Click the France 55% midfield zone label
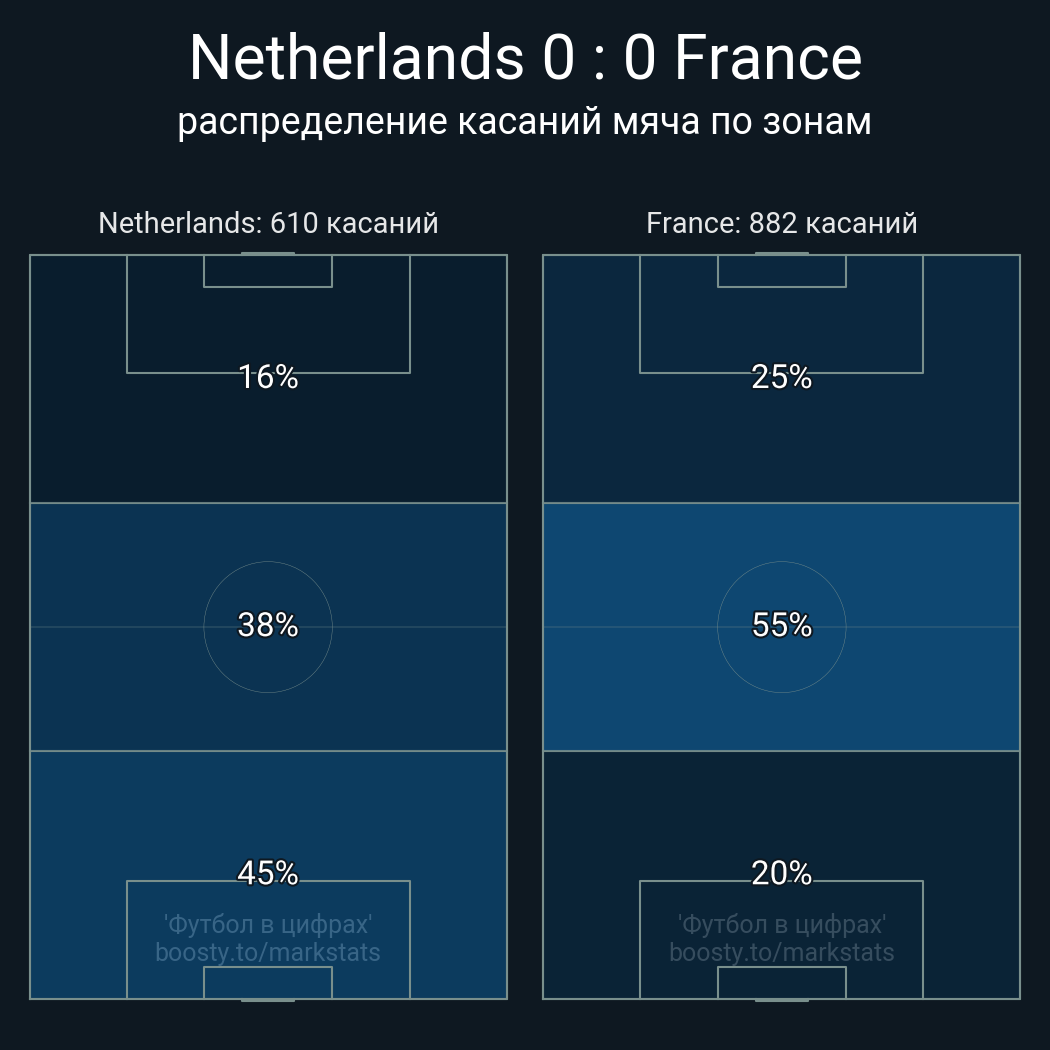The image size is (1050, 1050). pos(781,625)
